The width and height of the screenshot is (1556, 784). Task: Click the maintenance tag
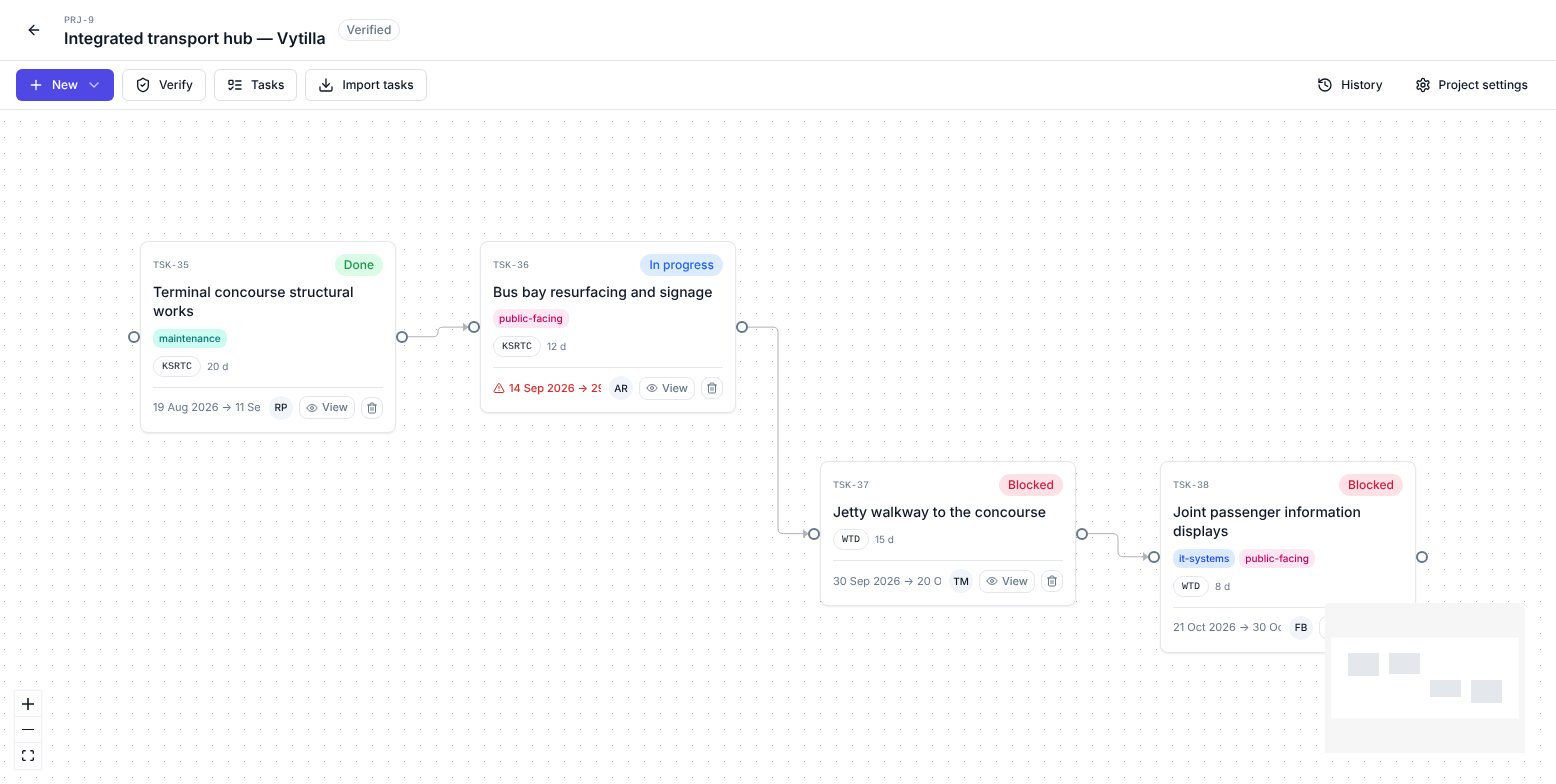coord(190,339)
